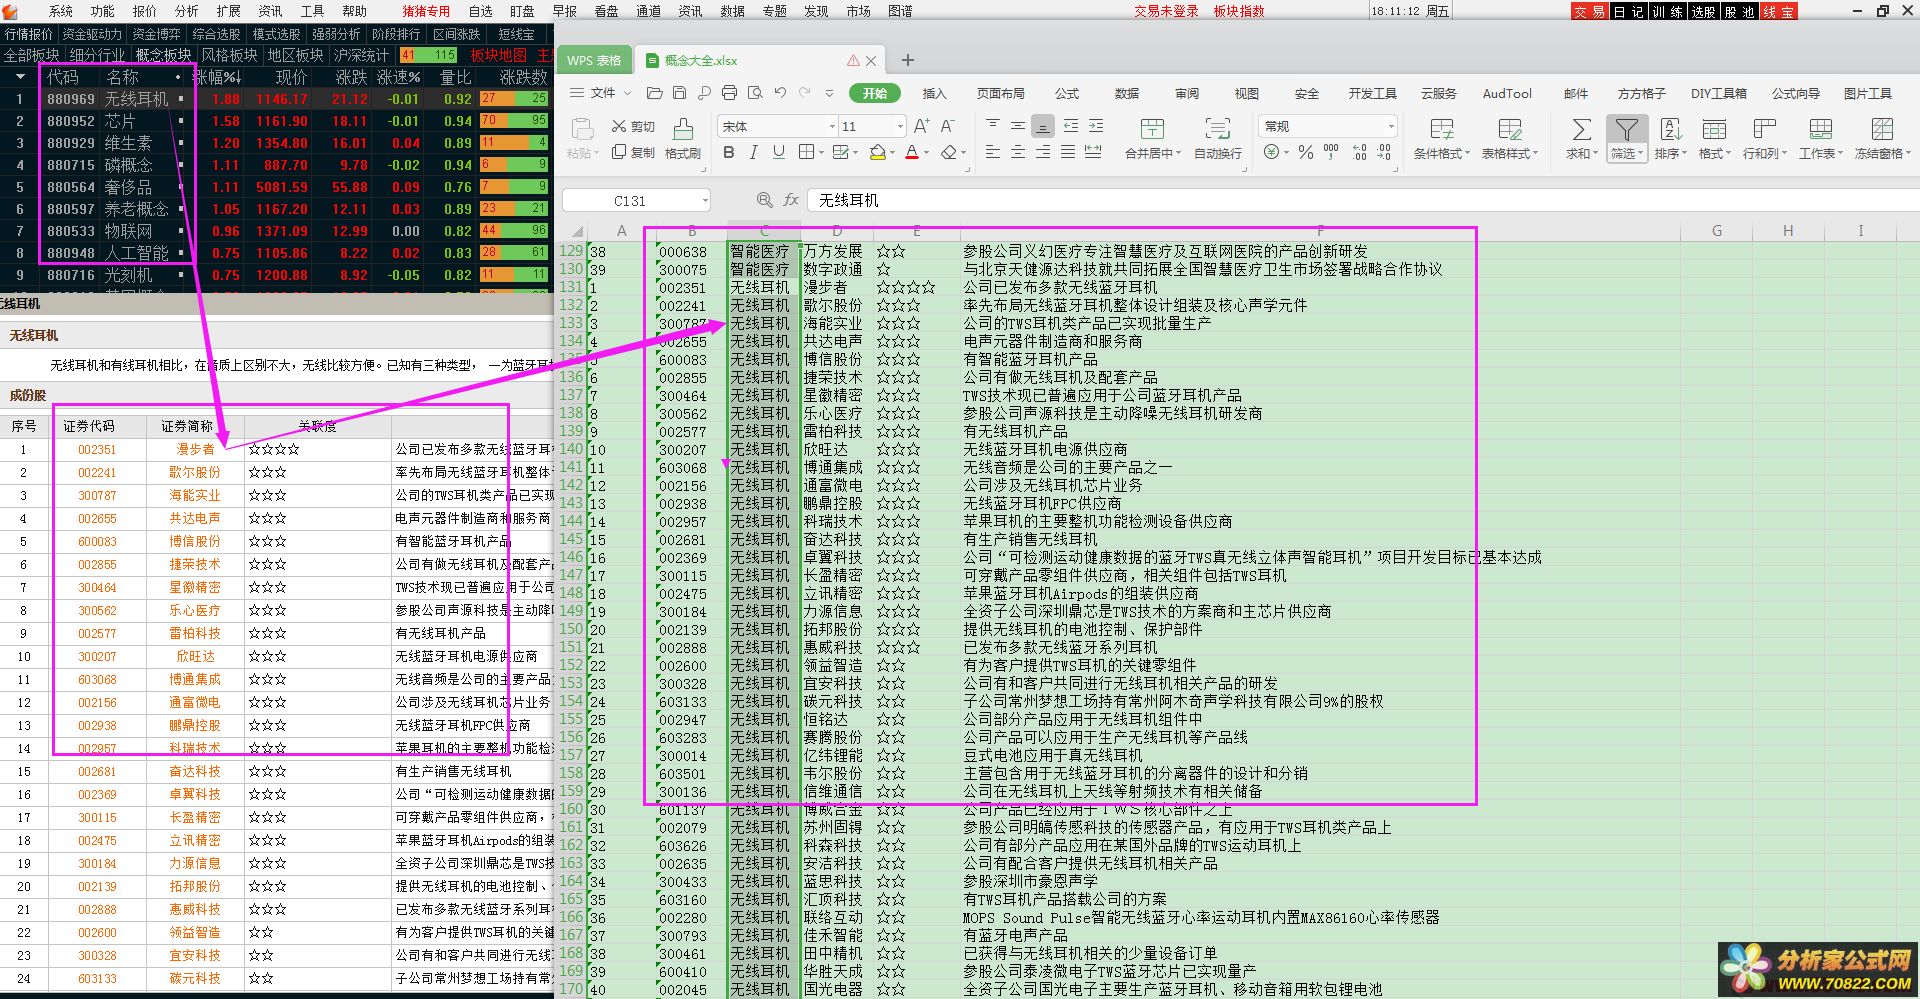Center text horizontally in WPS ribbon
Screen dimensions: 1920x999
[1018, 152]
